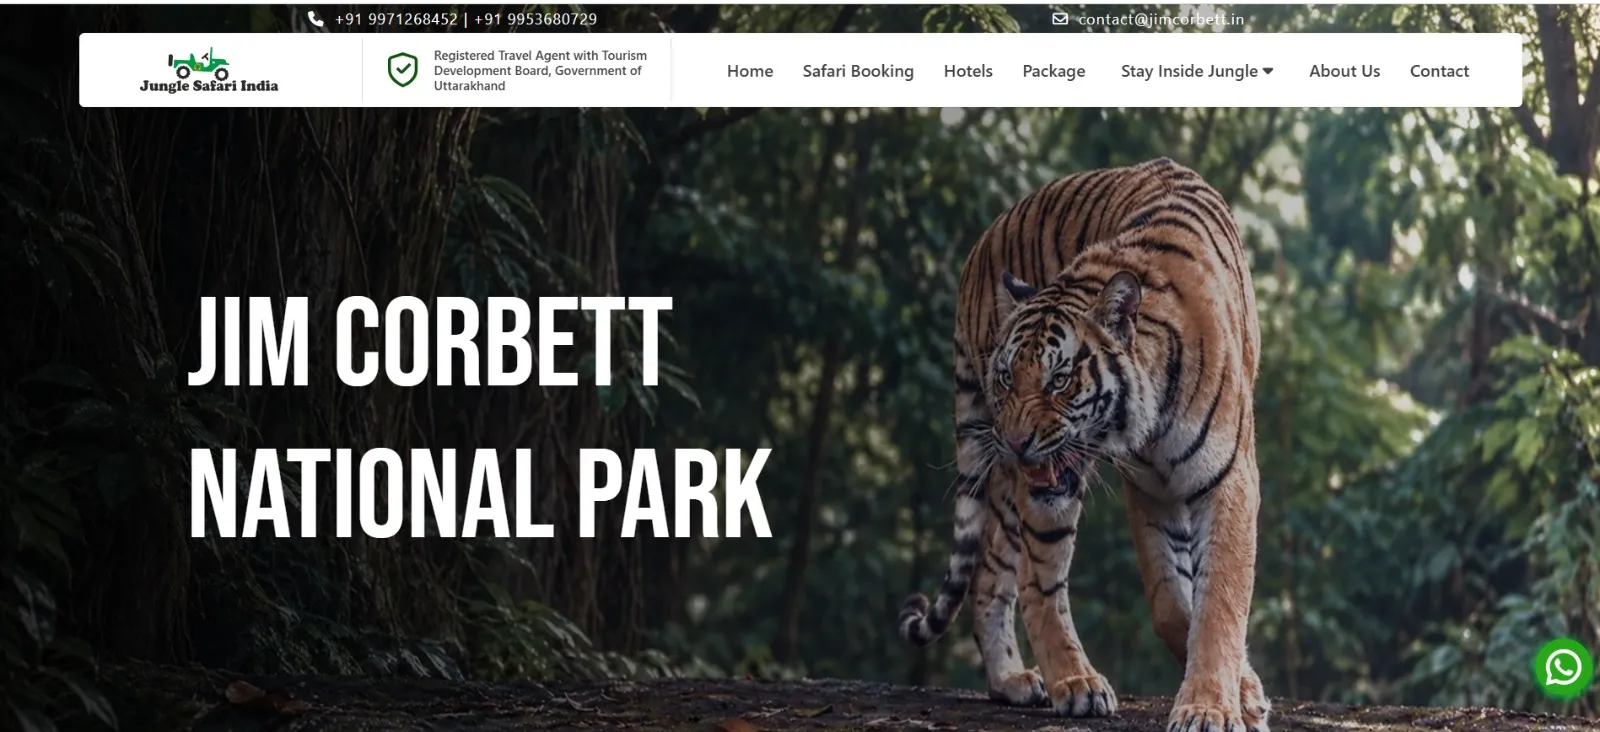Open the Package menu item
1600x732 pixels.
coord(1054,71)
